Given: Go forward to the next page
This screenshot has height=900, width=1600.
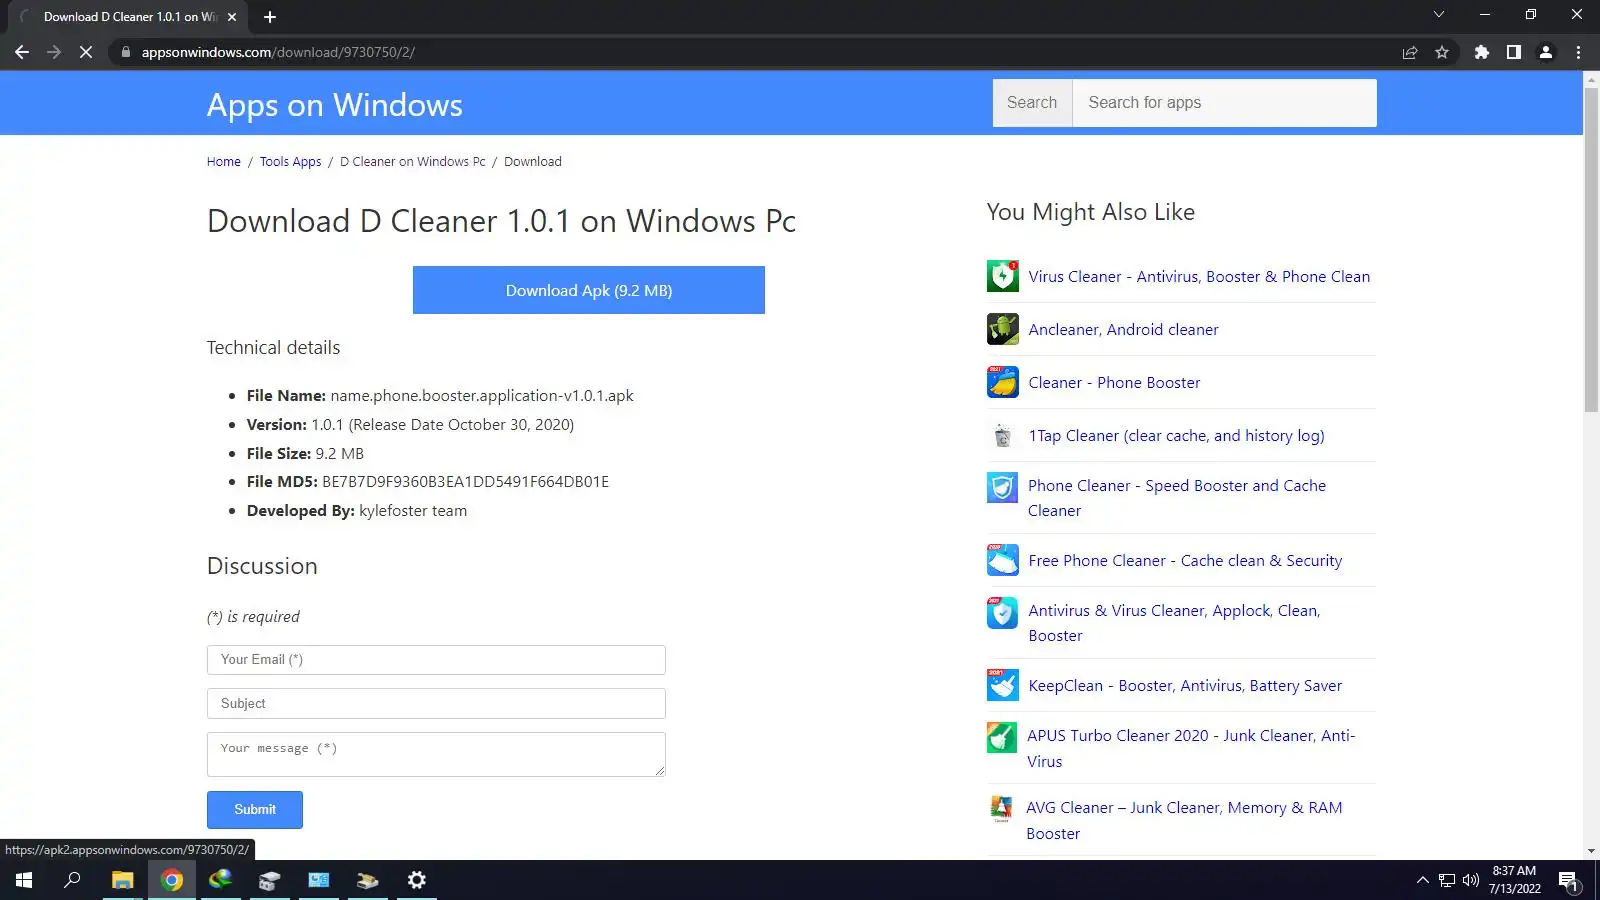Looking at the screenshot, I should tap(54, 52).
